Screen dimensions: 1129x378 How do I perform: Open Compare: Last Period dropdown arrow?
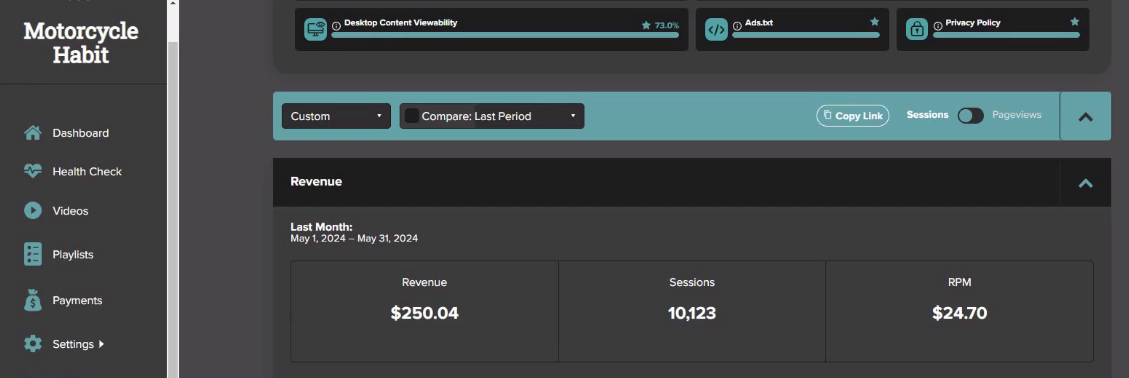(573, 116)
